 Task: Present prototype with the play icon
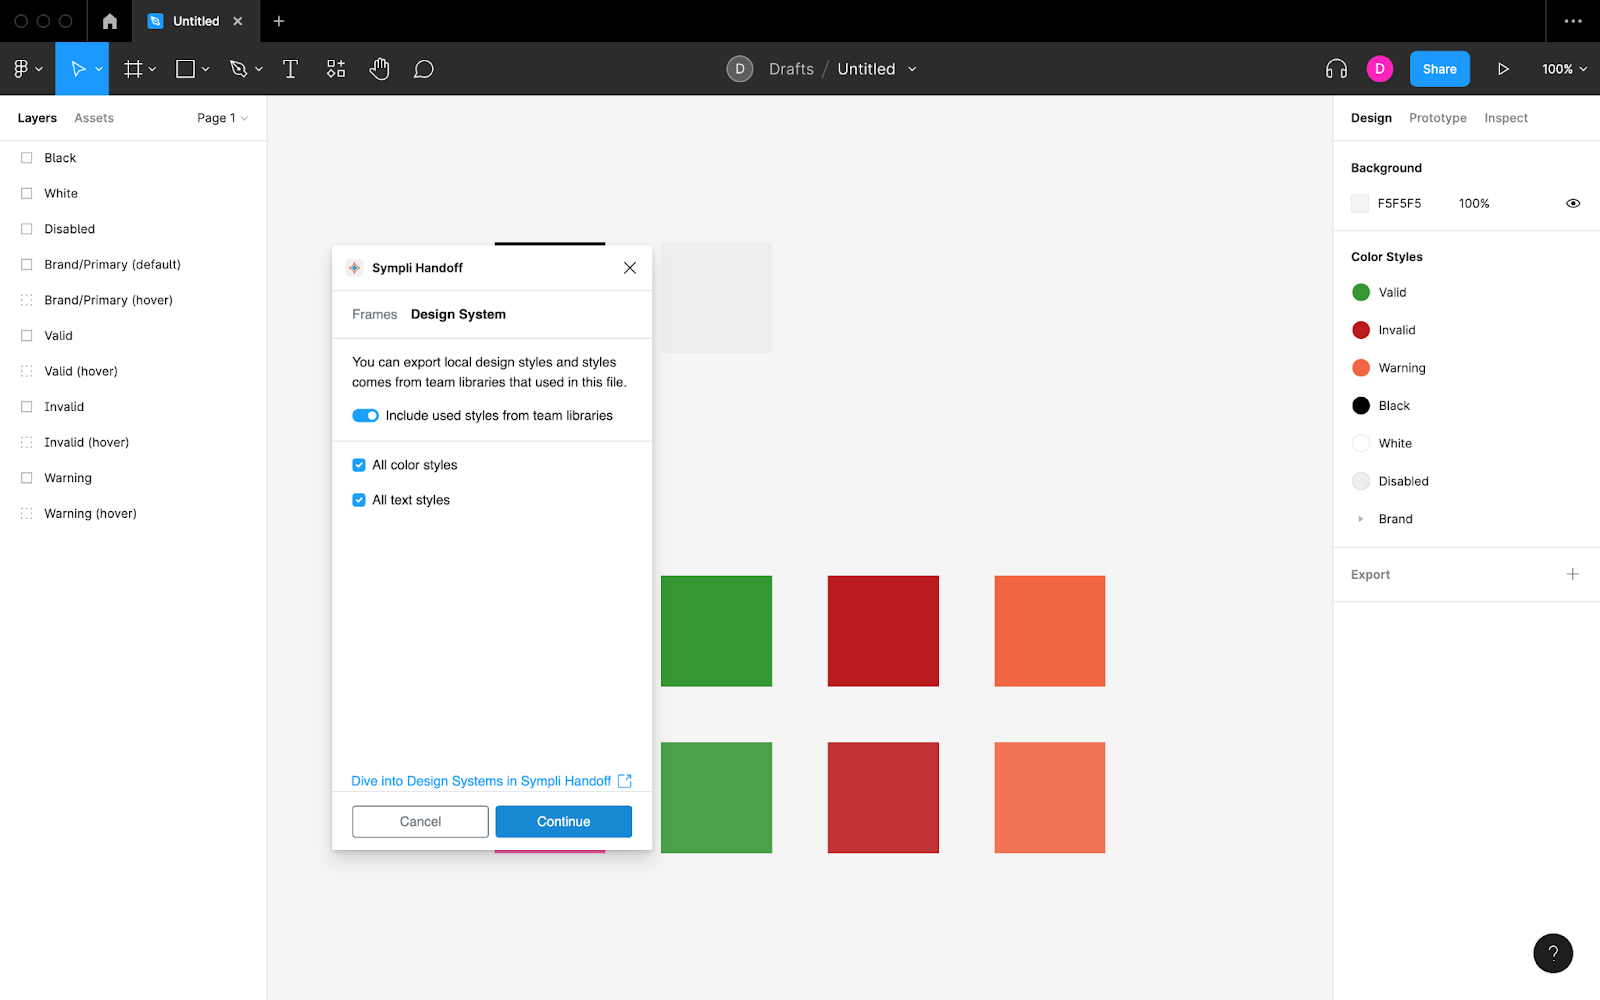(x=1503, y=69)
